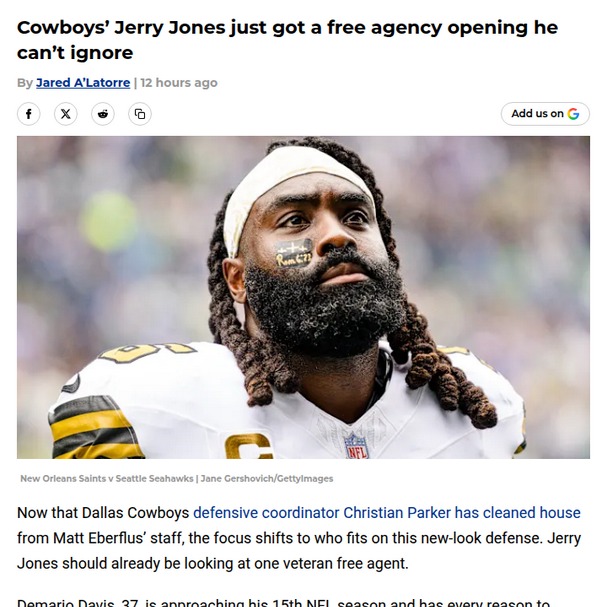This screenshot has width=607, height=607.
Task: Click the NFL shield logo on the jersey
Action: (x=357, y=446)
